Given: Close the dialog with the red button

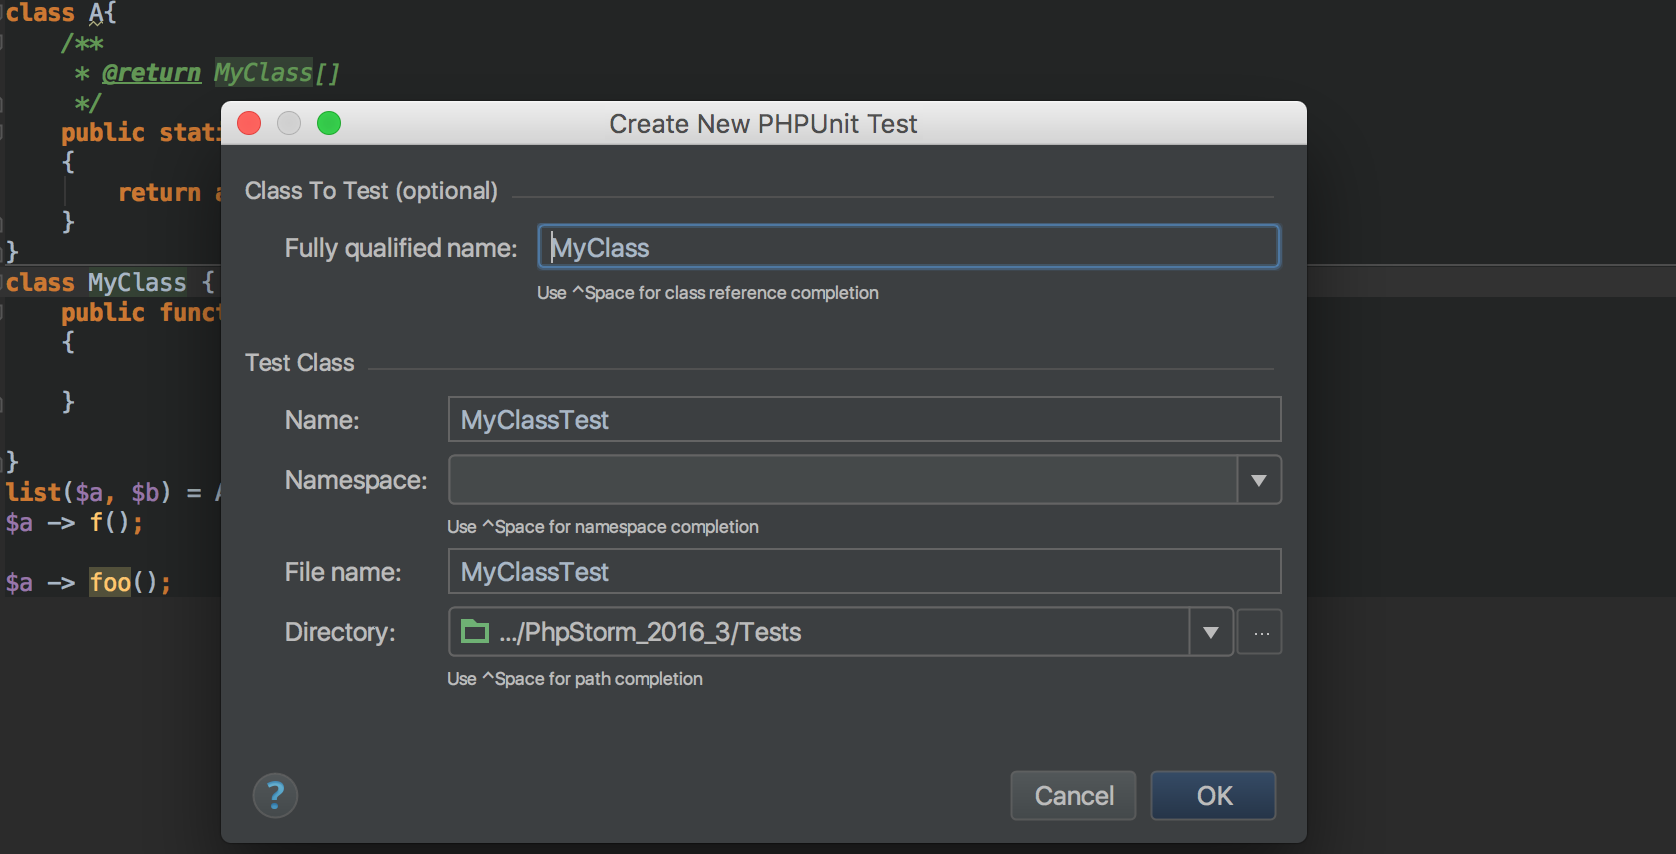Looking at the screenshot, I should [249, 123].
